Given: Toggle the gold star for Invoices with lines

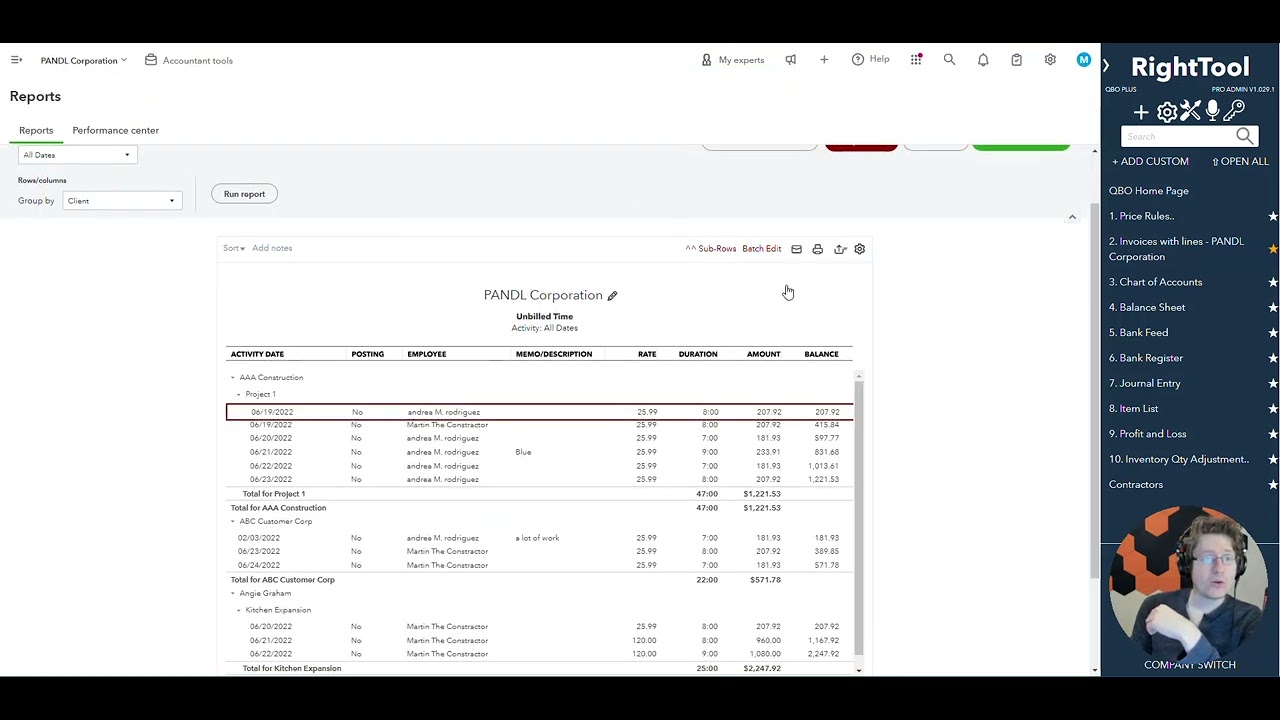Looking at the screenshot, I should coord(1272,249).
